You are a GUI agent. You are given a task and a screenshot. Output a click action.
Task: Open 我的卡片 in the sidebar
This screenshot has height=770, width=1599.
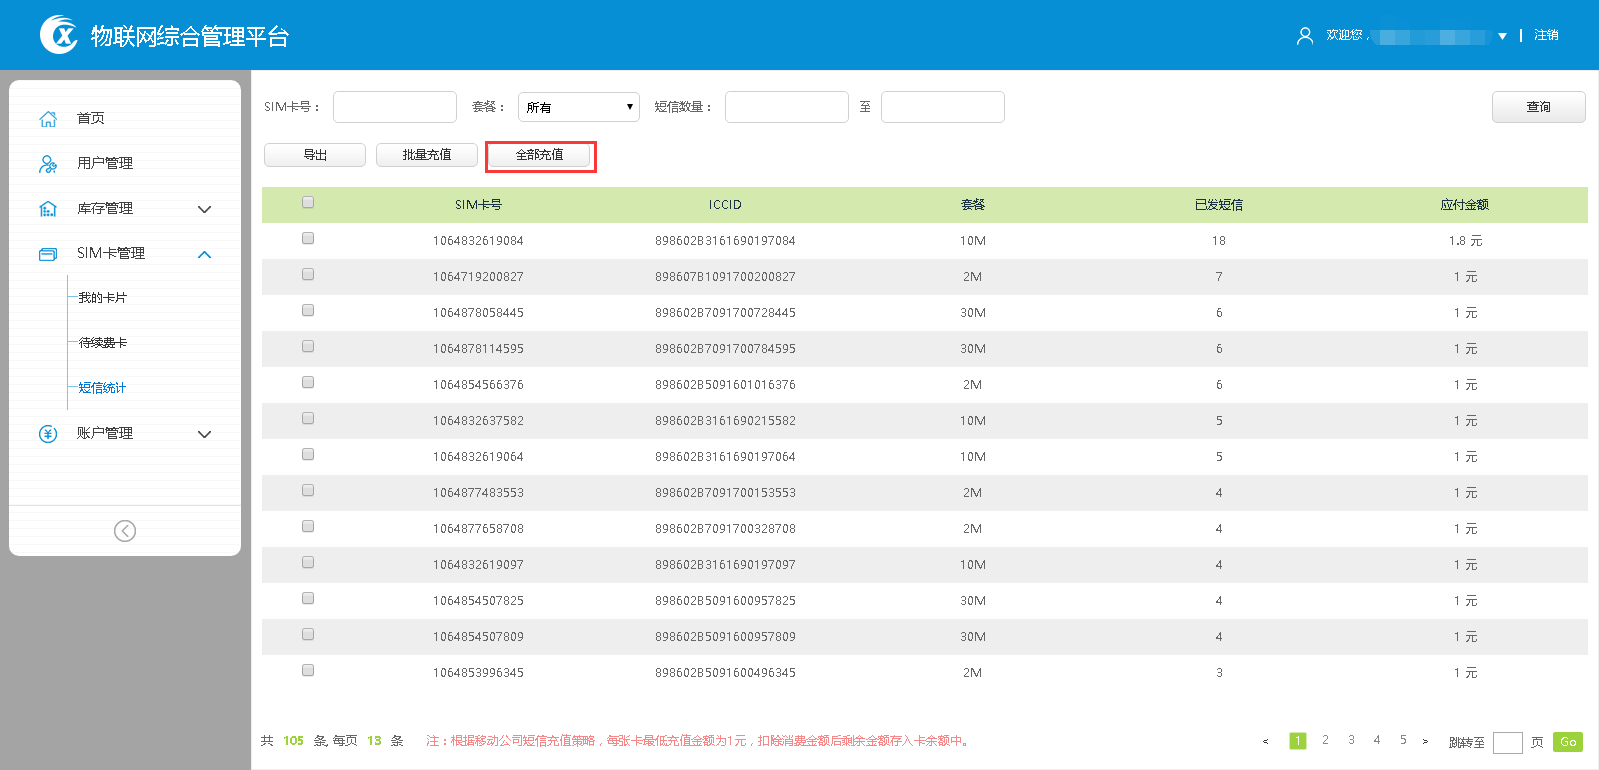click(x=103, y=298)
